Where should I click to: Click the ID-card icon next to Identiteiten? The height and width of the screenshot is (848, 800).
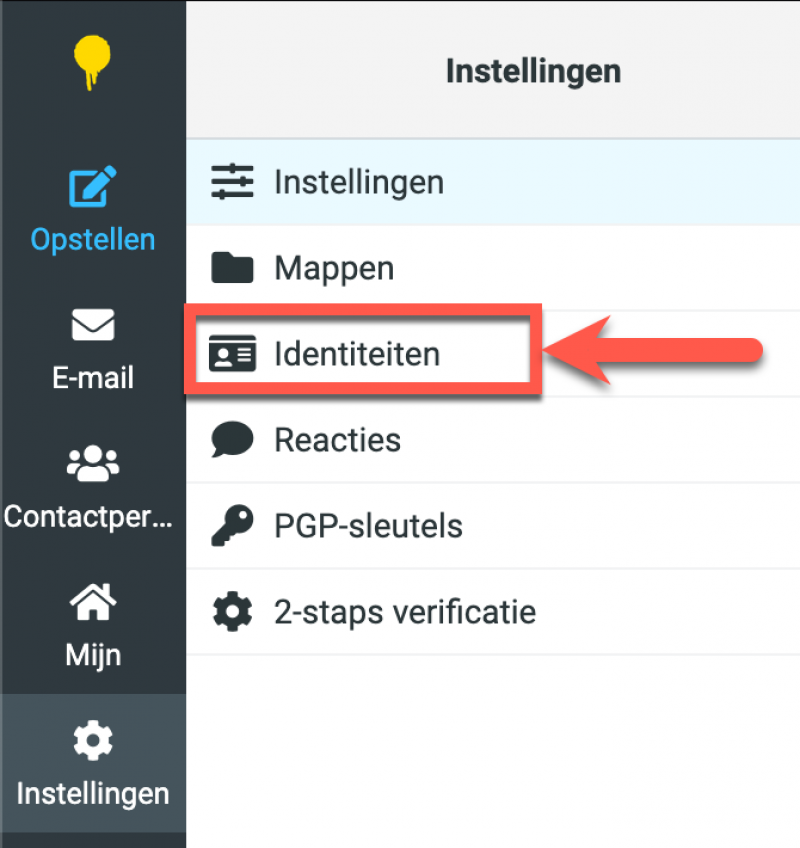(x=232, y=353)
